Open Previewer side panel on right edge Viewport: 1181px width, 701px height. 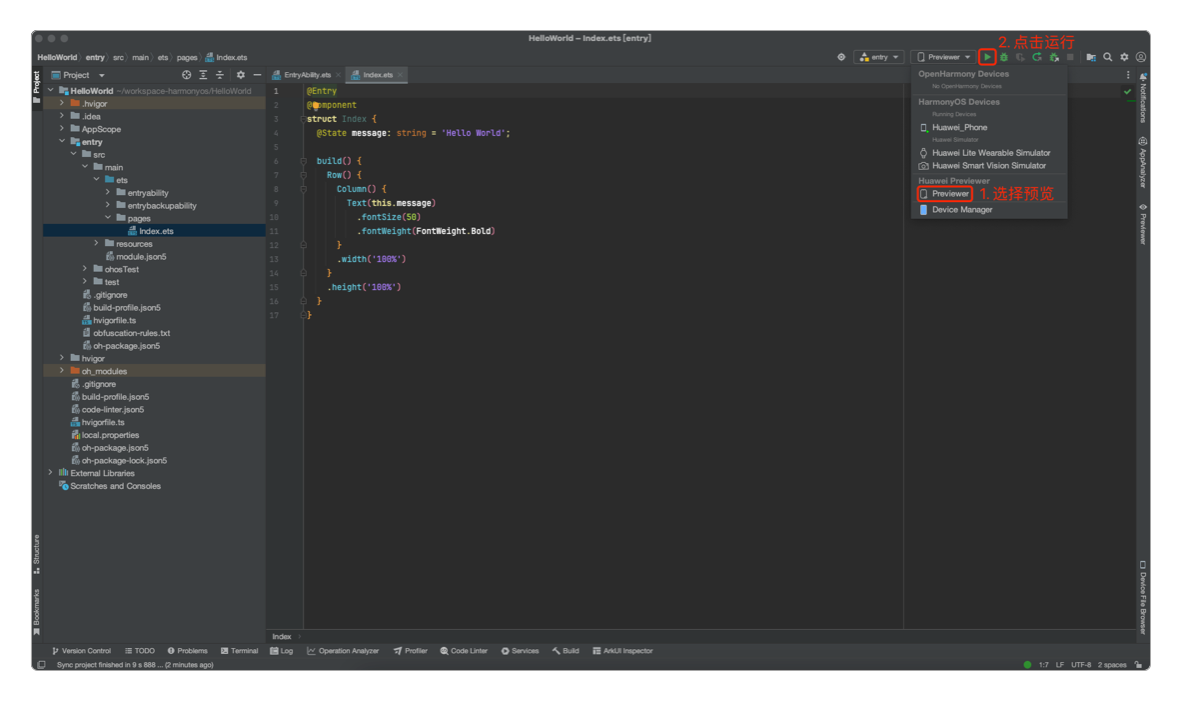coord(1143,224)
